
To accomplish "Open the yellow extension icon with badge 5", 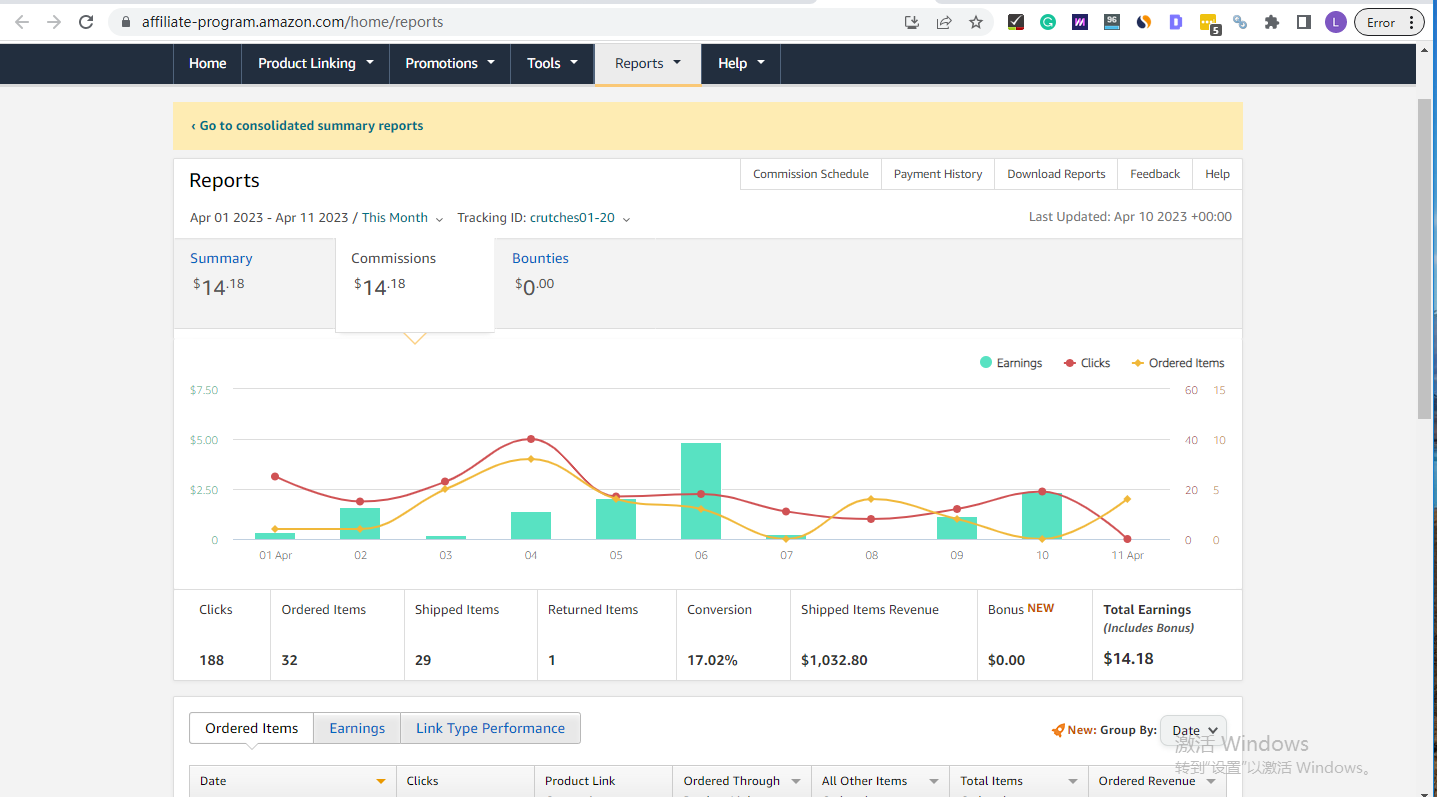I will [x=1209, y=24].
